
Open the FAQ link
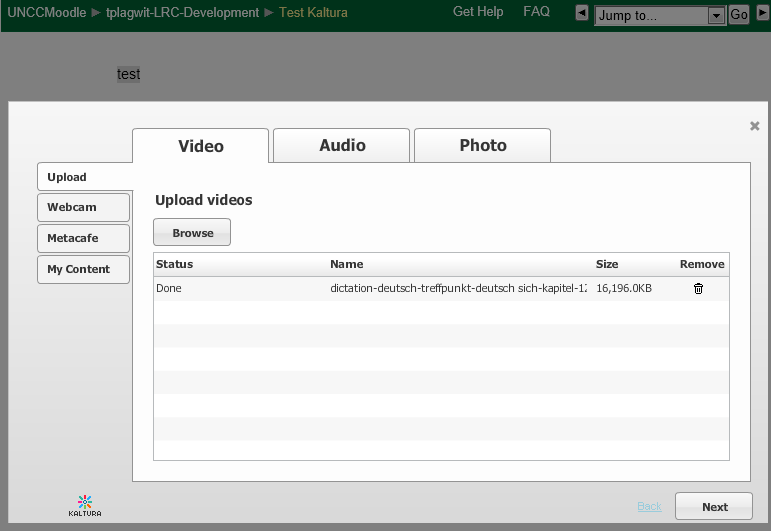coord(536,12)
